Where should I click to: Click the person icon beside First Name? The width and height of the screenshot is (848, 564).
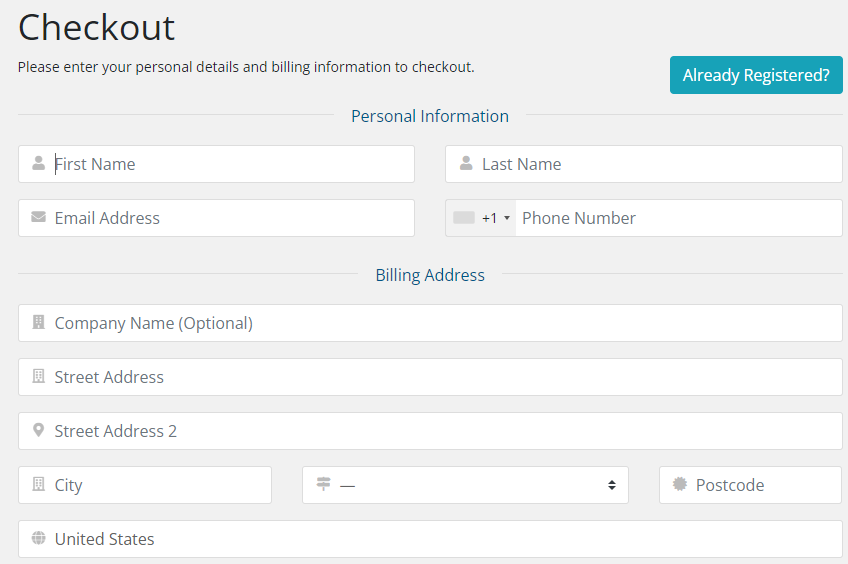click(38, 164)
